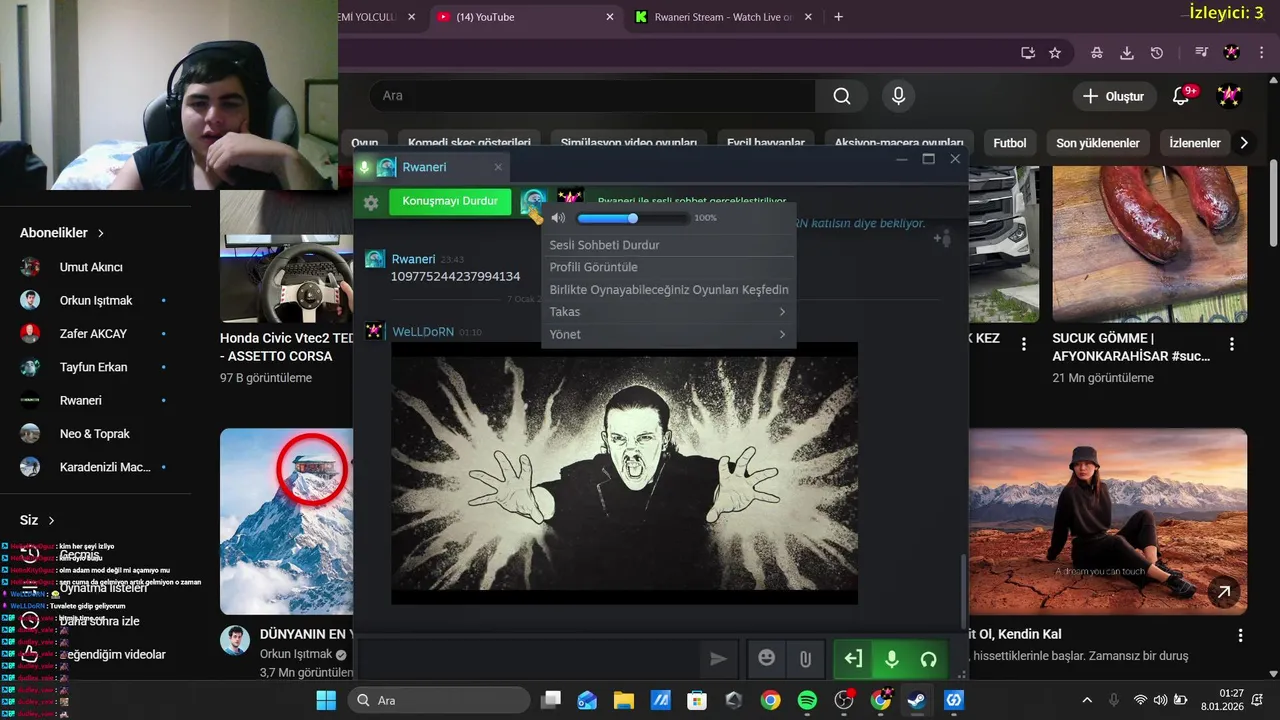Select Futbol category chip

(1010, 143)
